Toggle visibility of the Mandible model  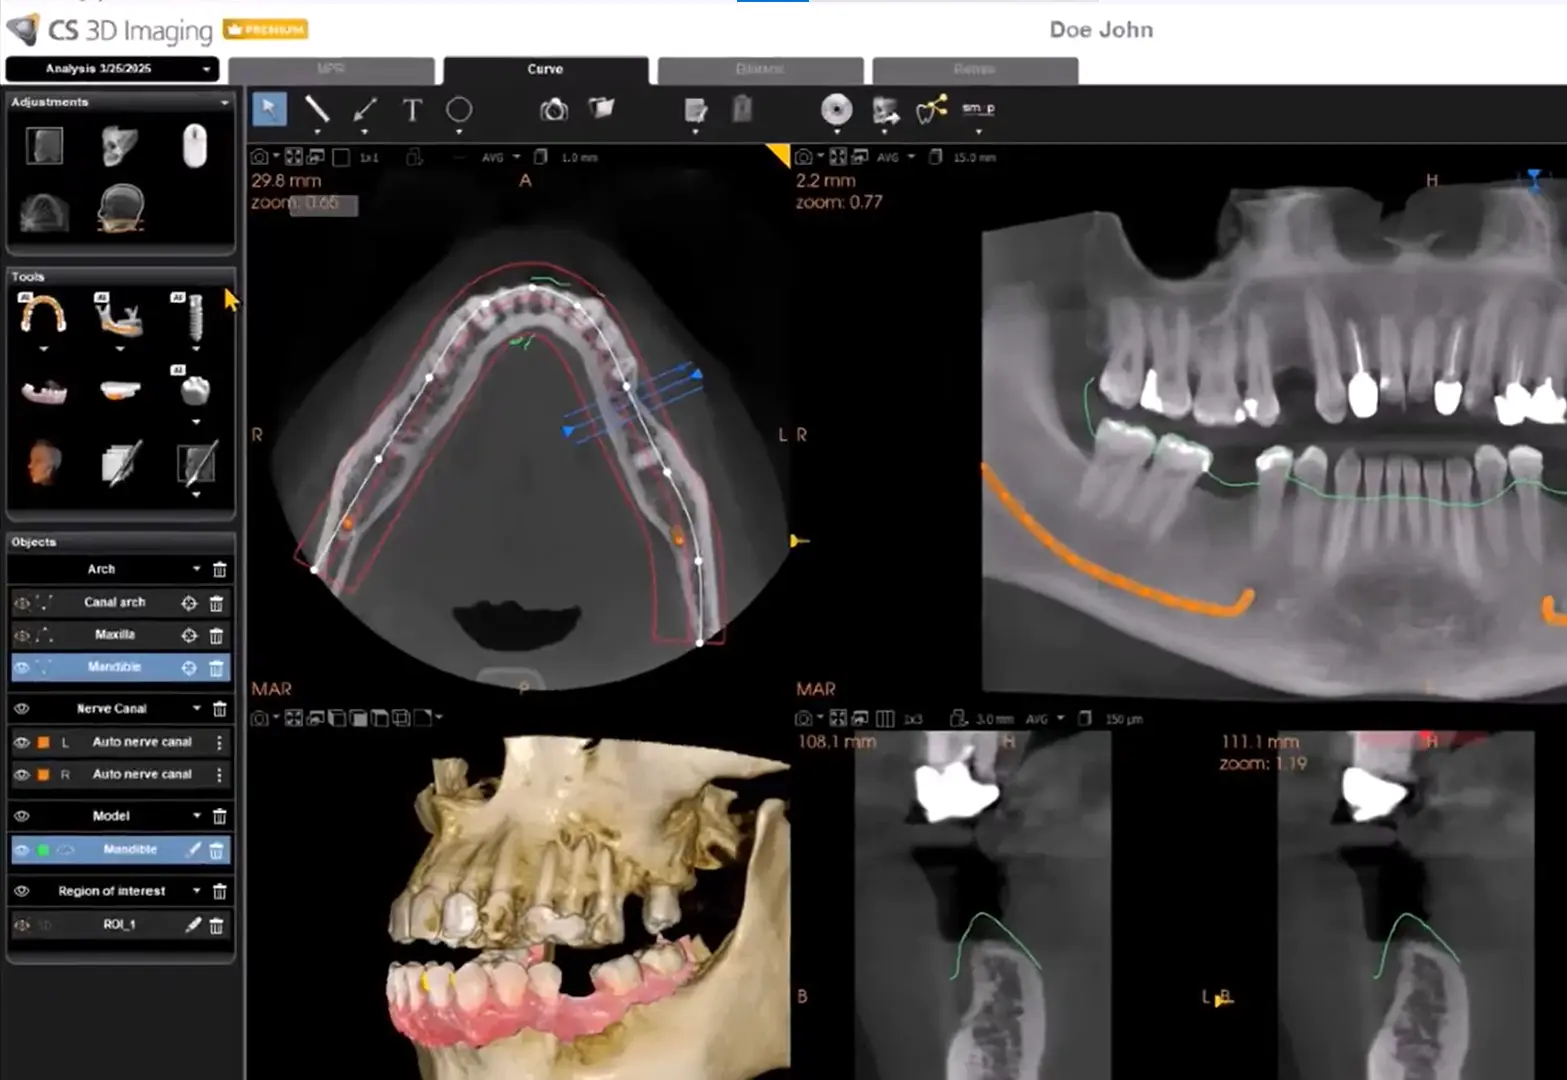(x=22, y=850)
